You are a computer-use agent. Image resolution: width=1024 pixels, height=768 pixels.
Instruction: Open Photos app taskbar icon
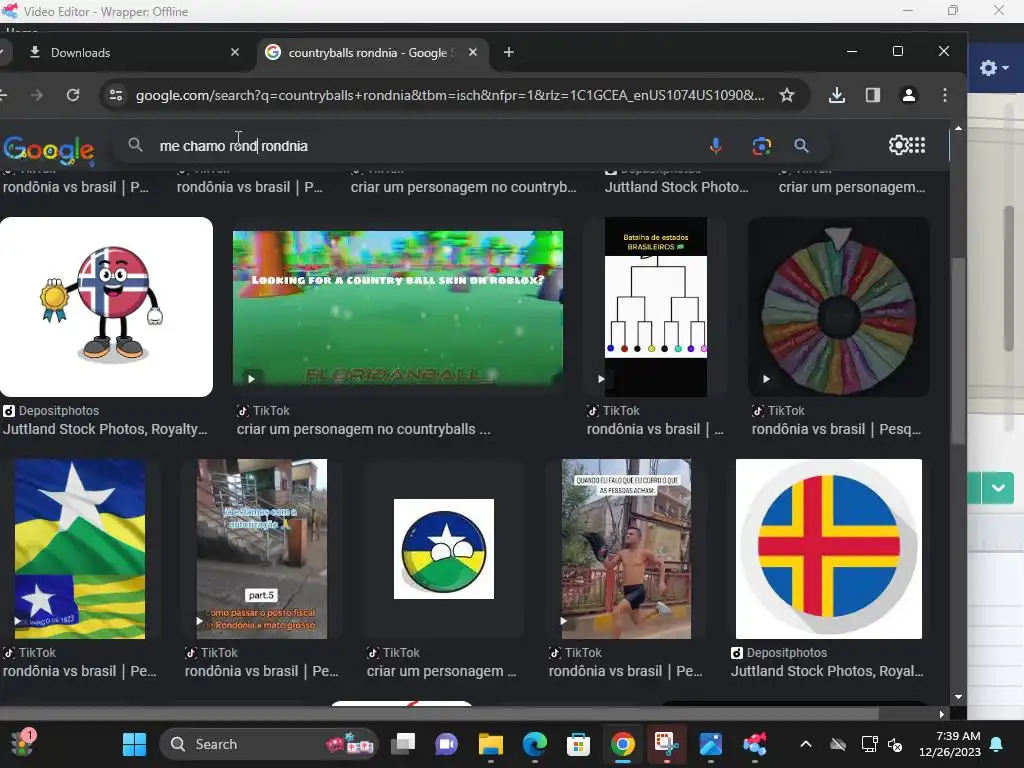click(711, 744)
